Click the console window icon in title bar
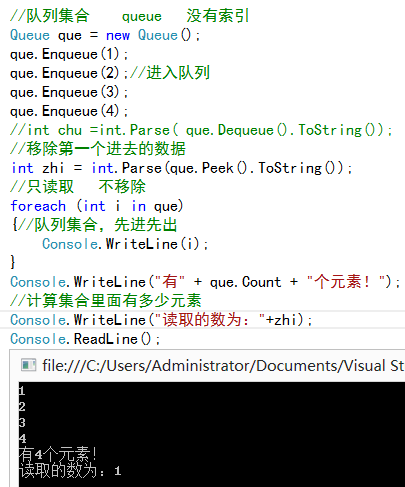Image resolution: width=405 pixels, height=487 pixels. (x=28, y=365)
